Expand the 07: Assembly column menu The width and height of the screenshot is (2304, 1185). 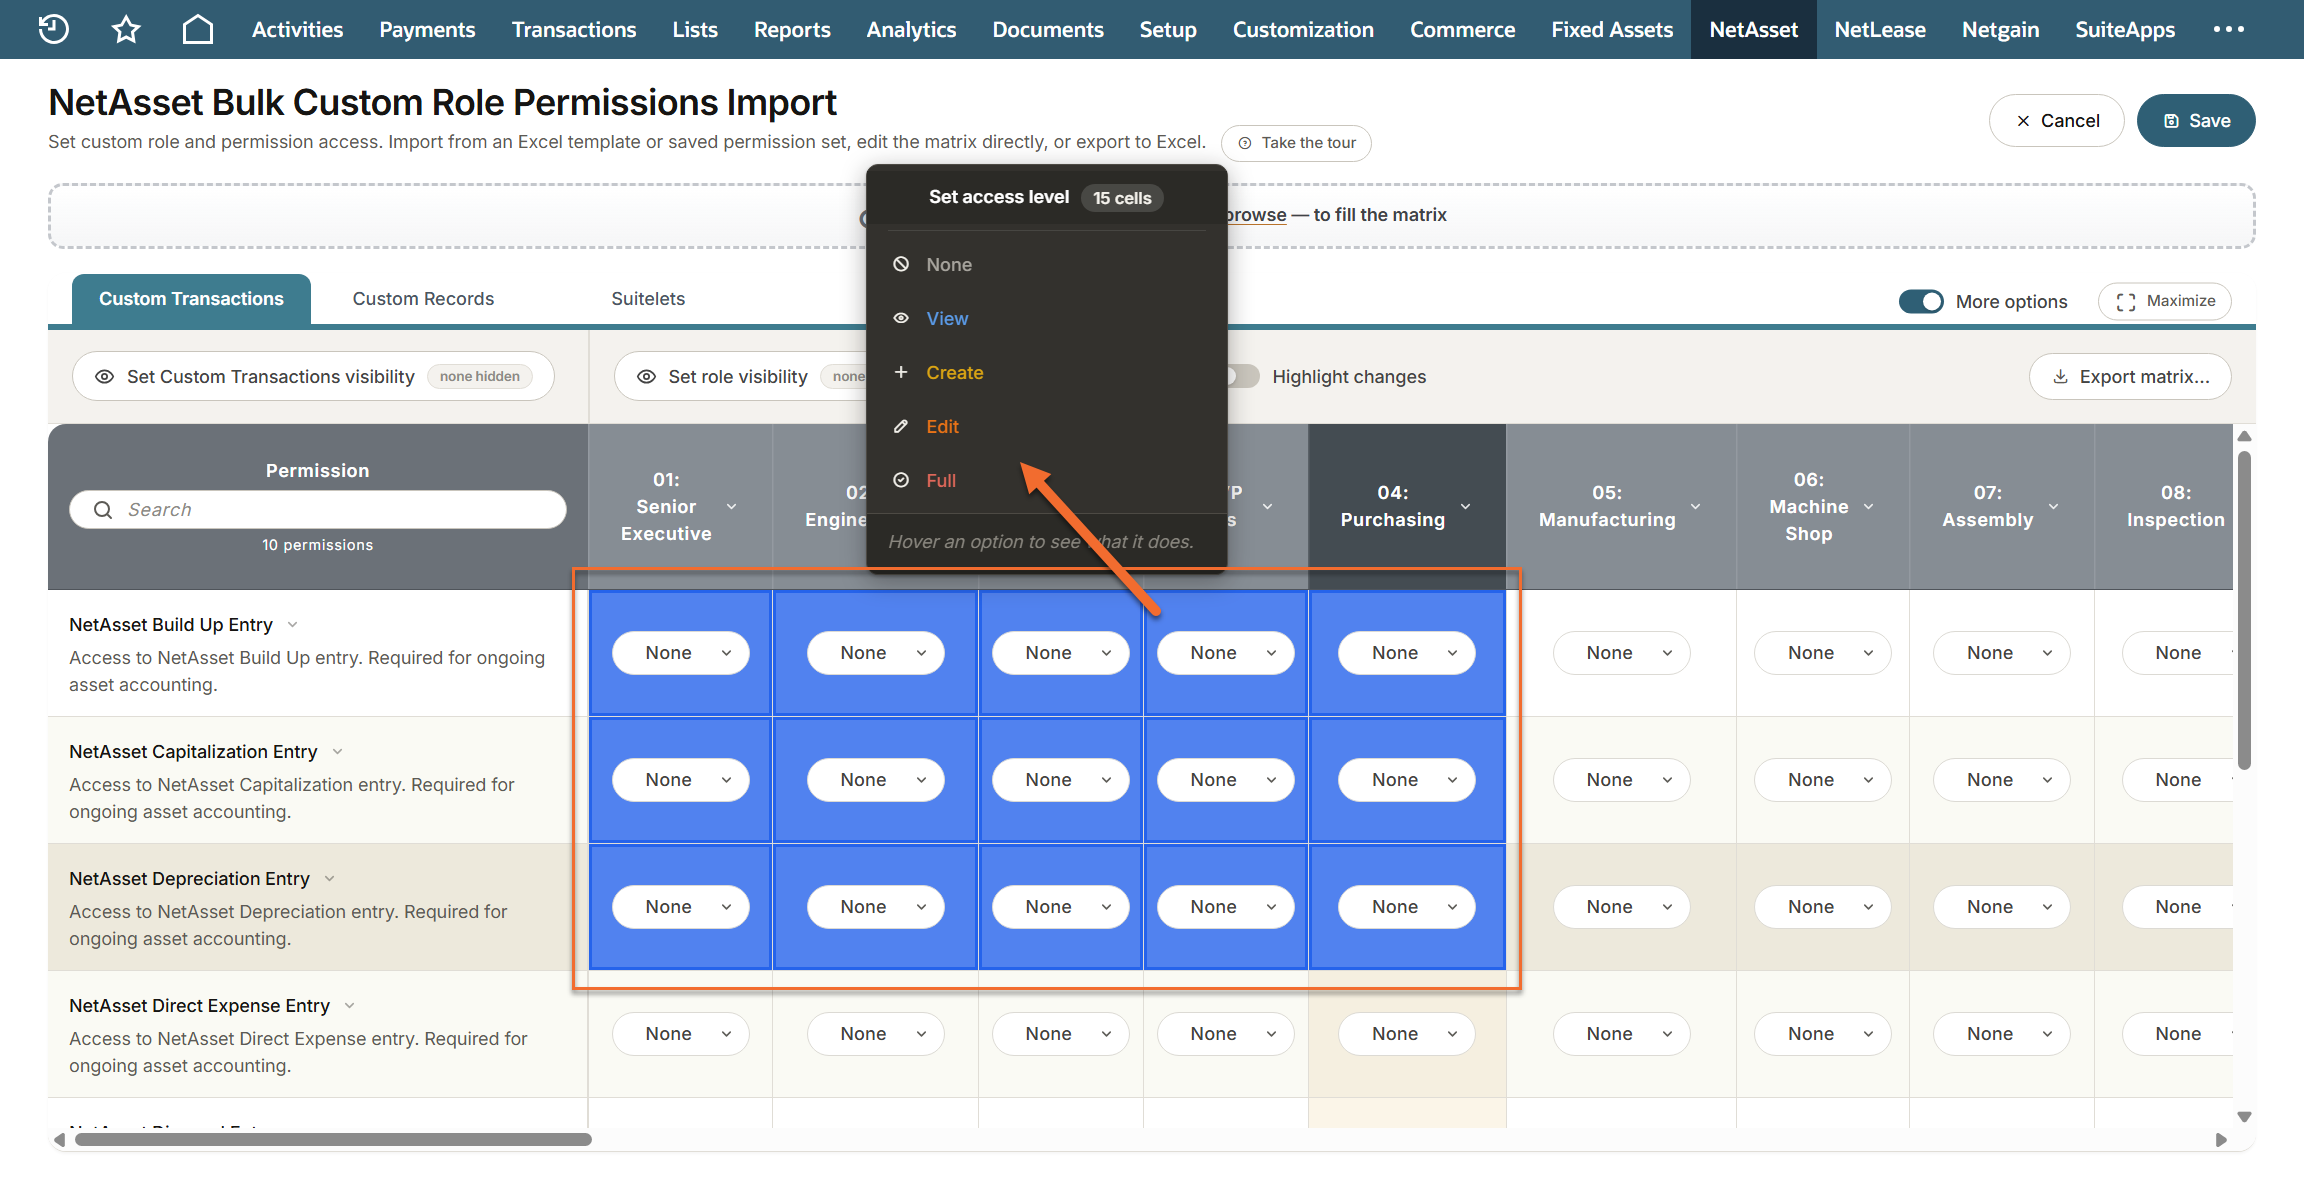[x=2054, y=507]
